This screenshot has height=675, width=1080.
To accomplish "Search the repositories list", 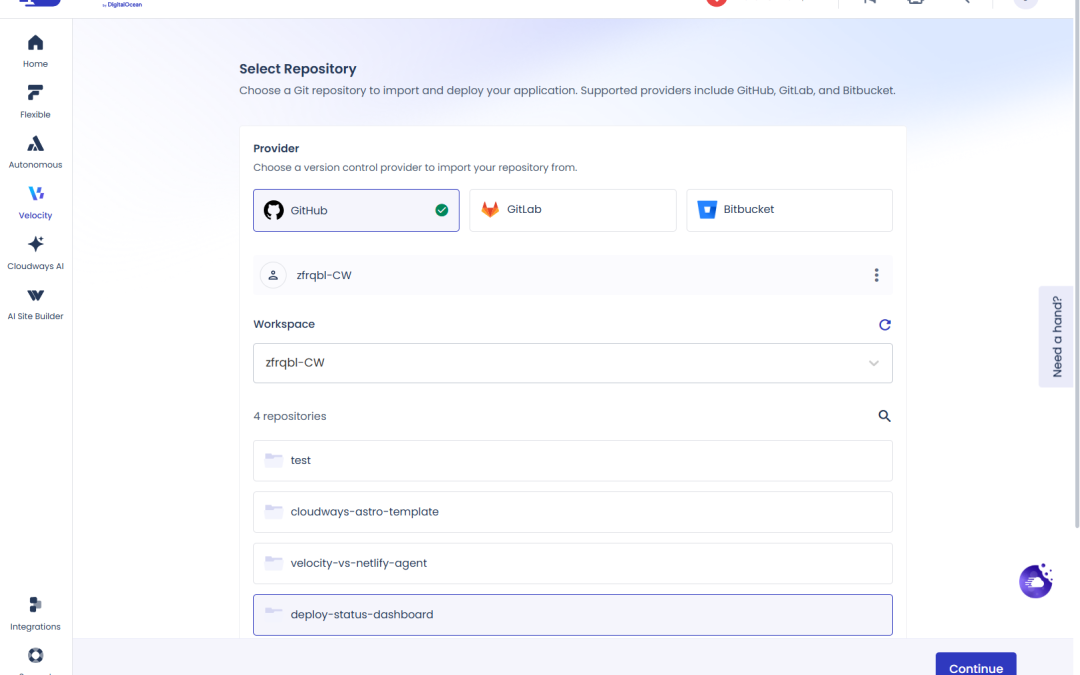I will [884, 416].
